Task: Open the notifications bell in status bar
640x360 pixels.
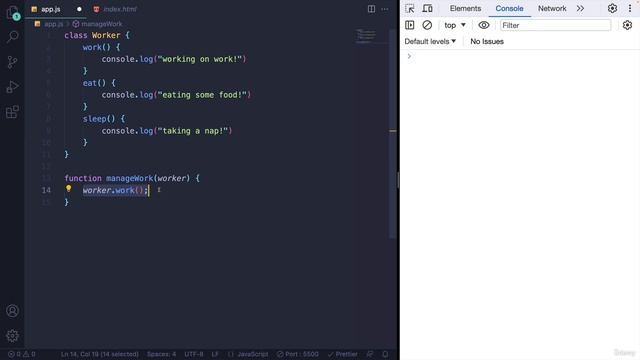Action: [385, 354]
